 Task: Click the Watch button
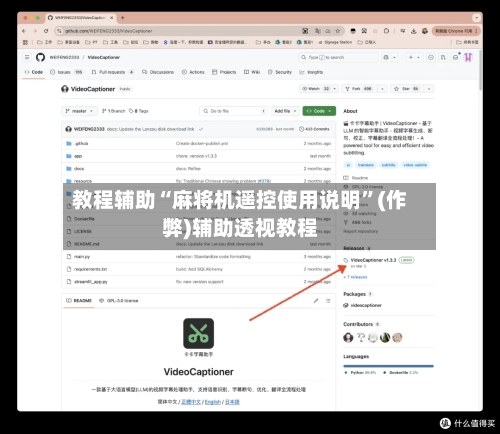(x=315, y=89)
